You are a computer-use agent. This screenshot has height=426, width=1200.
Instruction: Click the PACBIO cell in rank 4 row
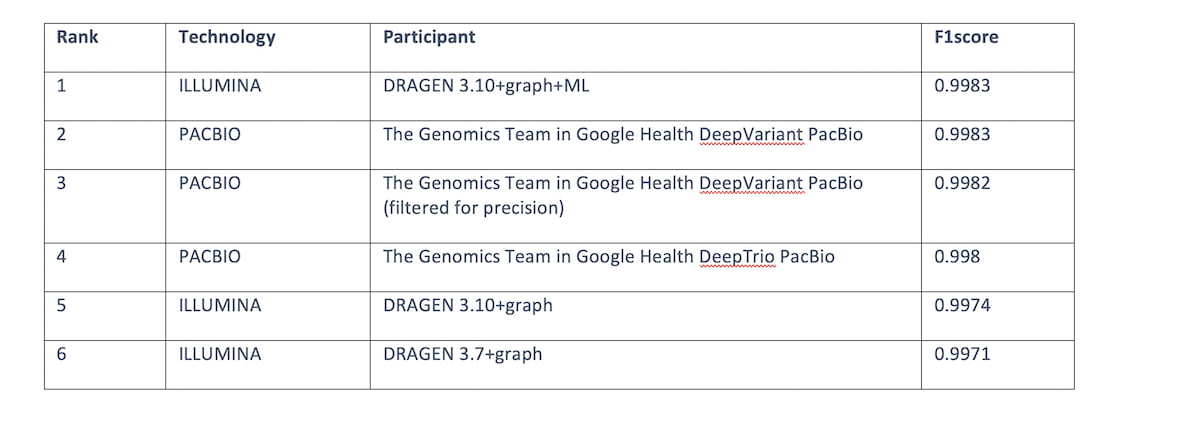tap(209, 257)
